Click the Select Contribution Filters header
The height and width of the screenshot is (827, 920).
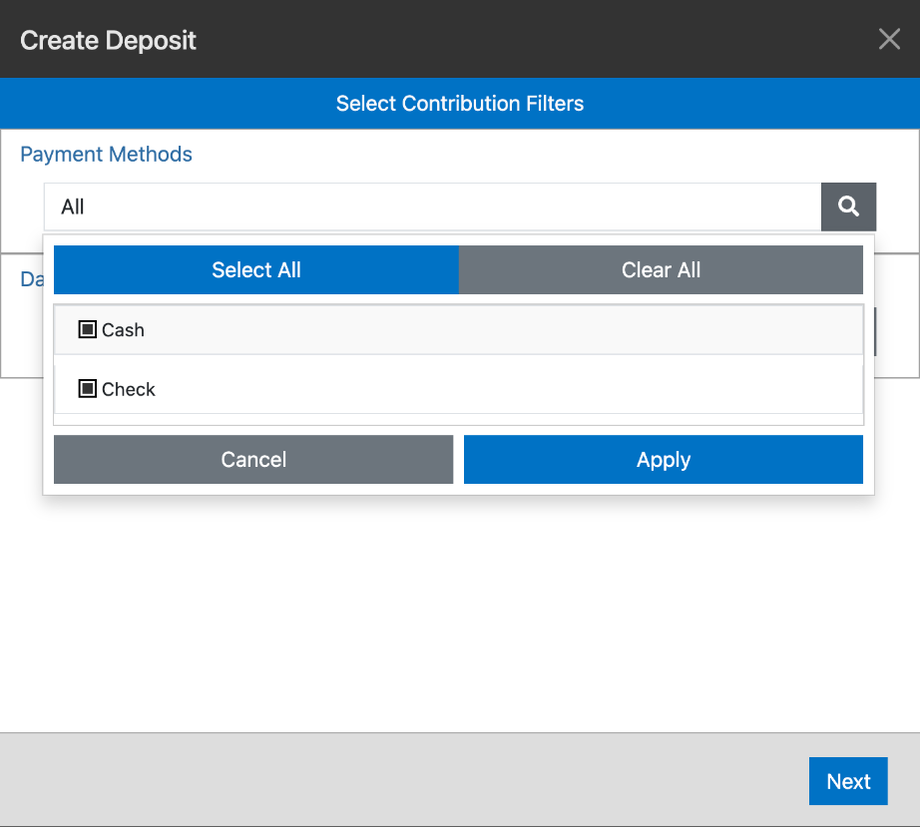(460, 103)
